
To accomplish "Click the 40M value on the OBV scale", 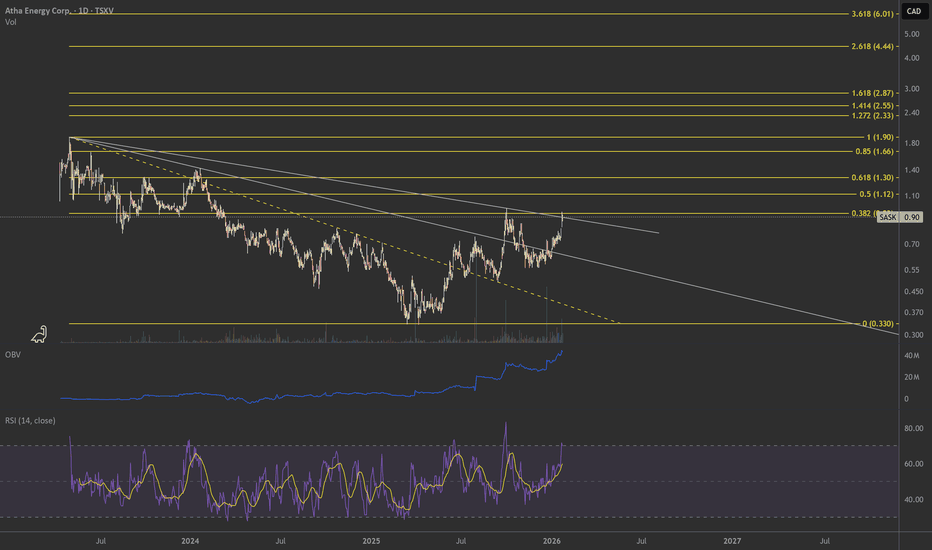I will click(x=912, y=356).
